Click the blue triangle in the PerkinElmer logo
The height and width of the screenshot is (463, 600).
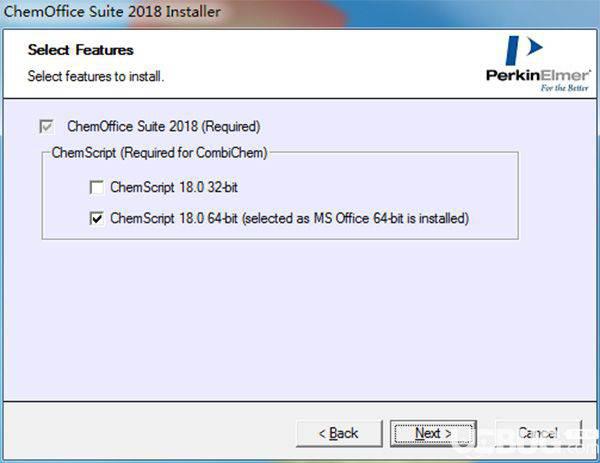(x=535, y=46)
